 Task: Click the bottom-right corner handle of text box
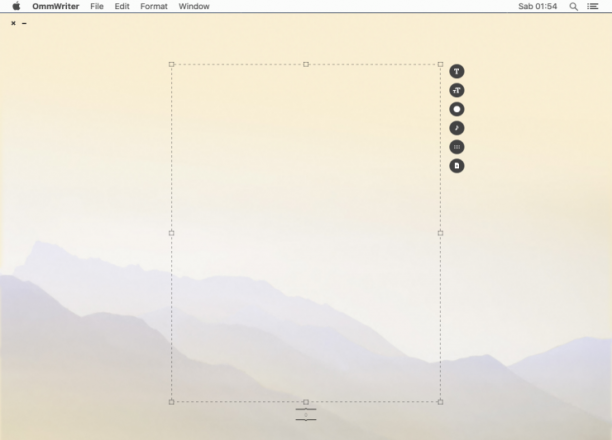click(x=440, y=402)
